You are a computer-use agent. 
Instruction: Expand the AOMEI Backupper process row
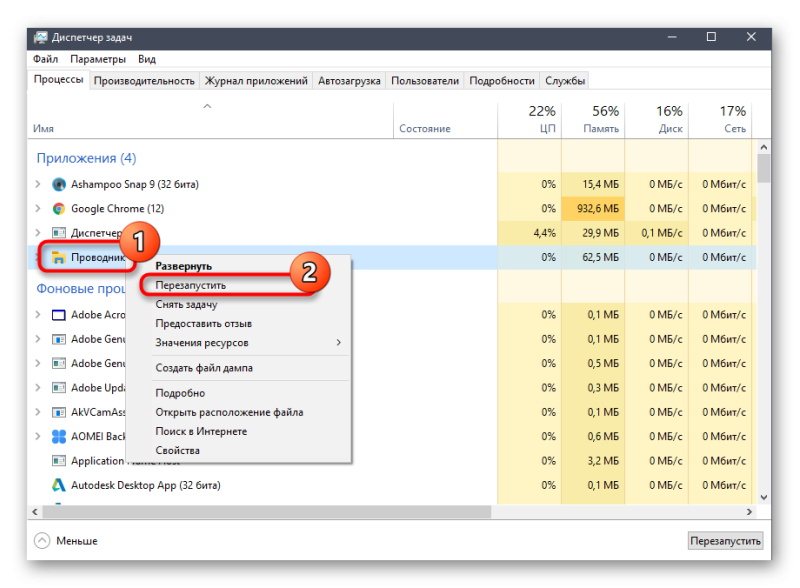click(x=38, y=436)
